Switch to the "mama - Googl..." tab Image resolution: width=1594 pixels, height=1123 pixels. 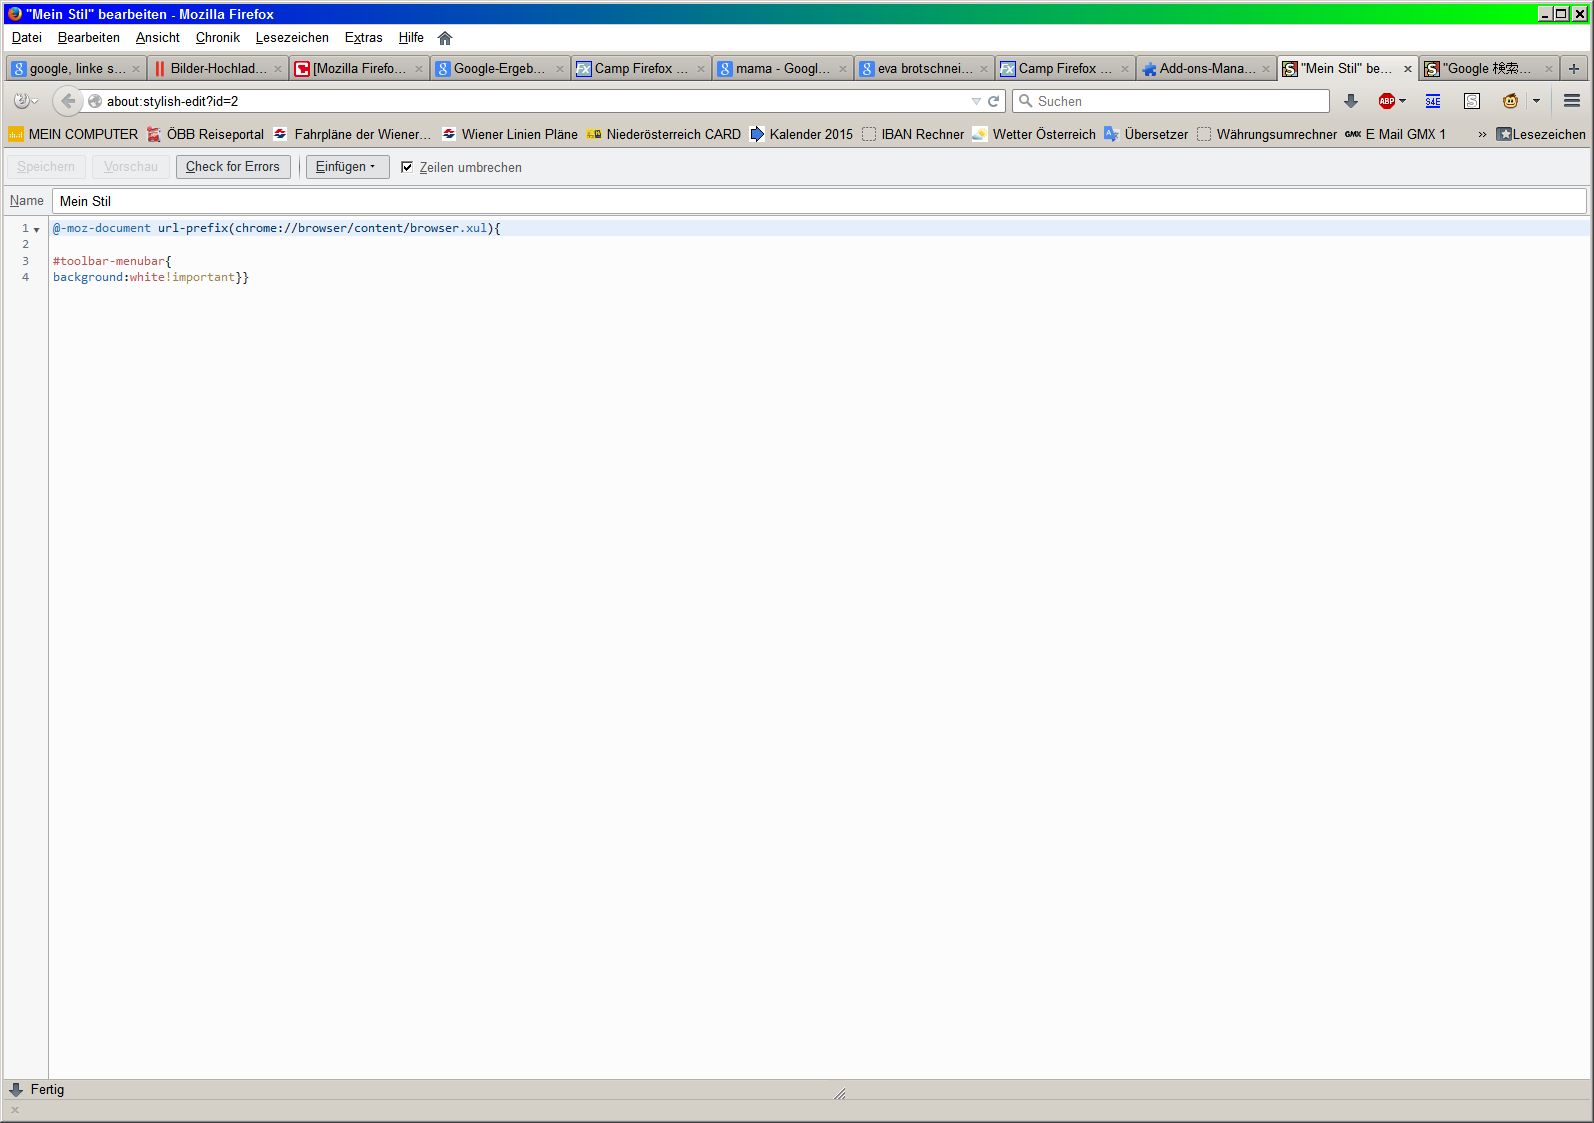click(782, 69)
